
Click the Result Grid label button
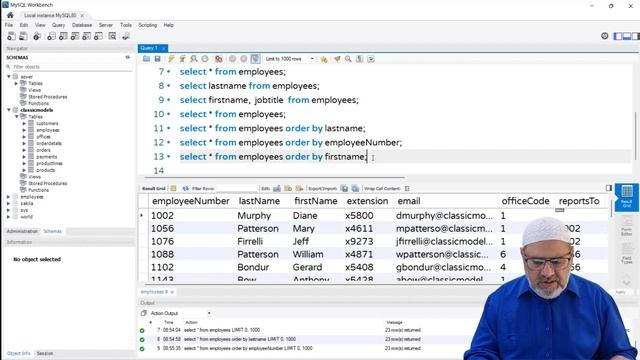(153, 188)
